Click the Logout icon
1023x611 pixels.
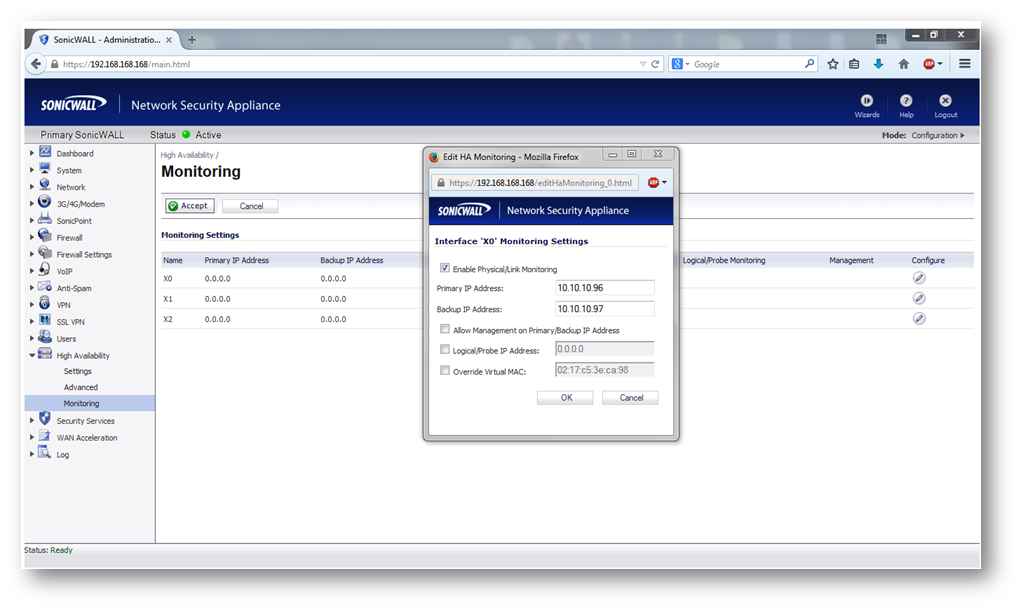(x=945, y=101)
